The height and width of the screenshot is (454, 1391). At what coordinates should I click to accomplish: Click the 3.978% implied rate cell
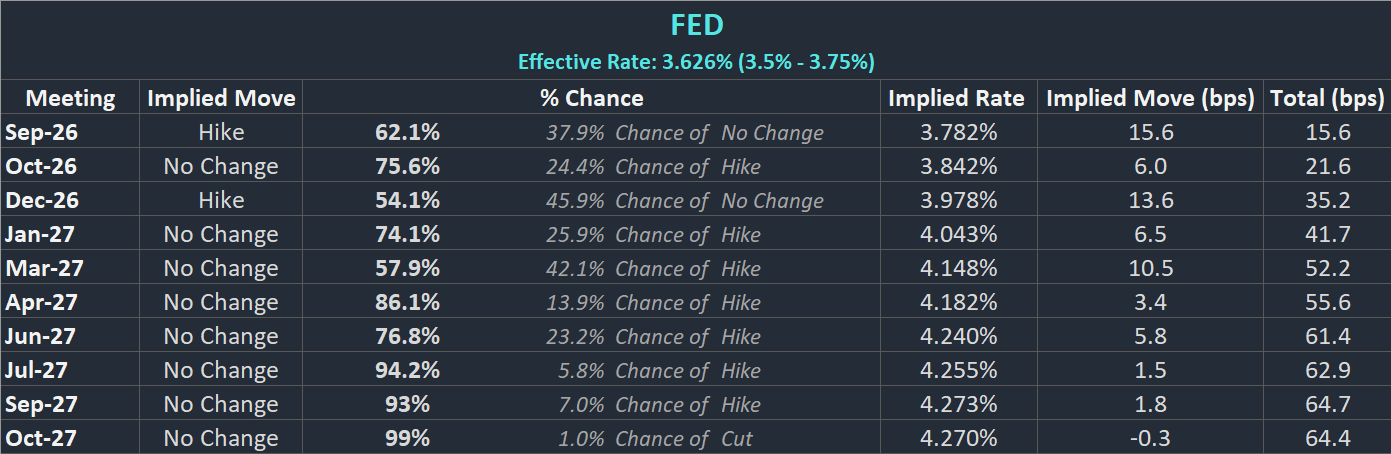[x=957, y=200]
